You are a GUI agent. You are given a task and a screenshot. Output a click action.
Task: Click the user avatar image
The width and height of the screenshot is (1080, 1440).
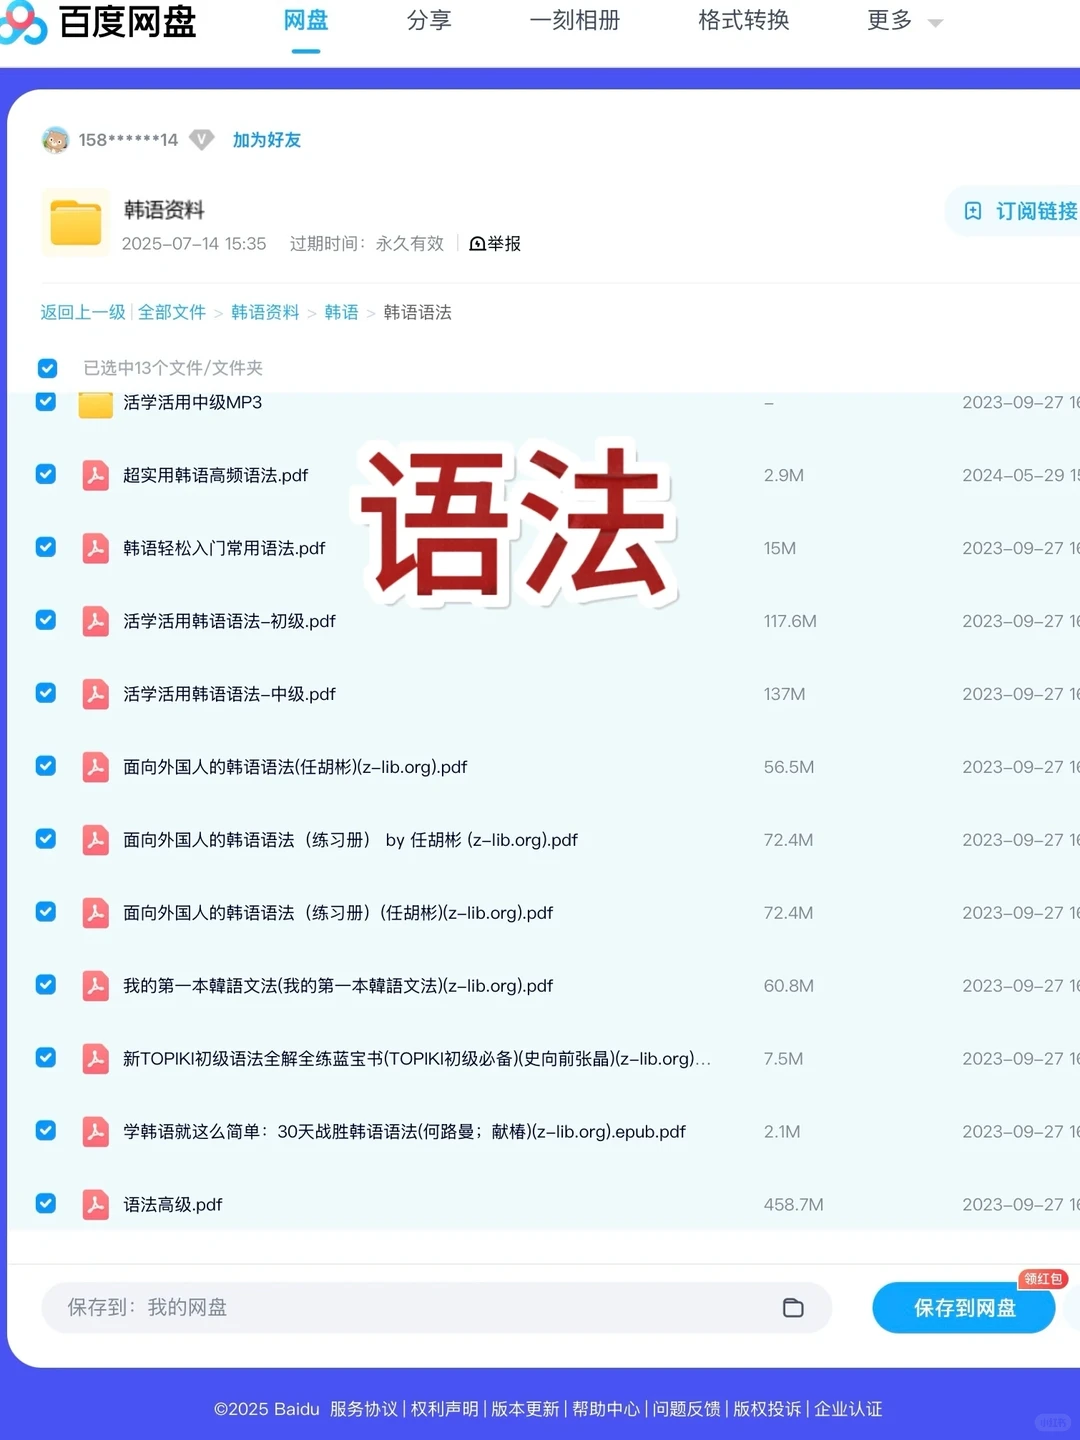point(56,140)
